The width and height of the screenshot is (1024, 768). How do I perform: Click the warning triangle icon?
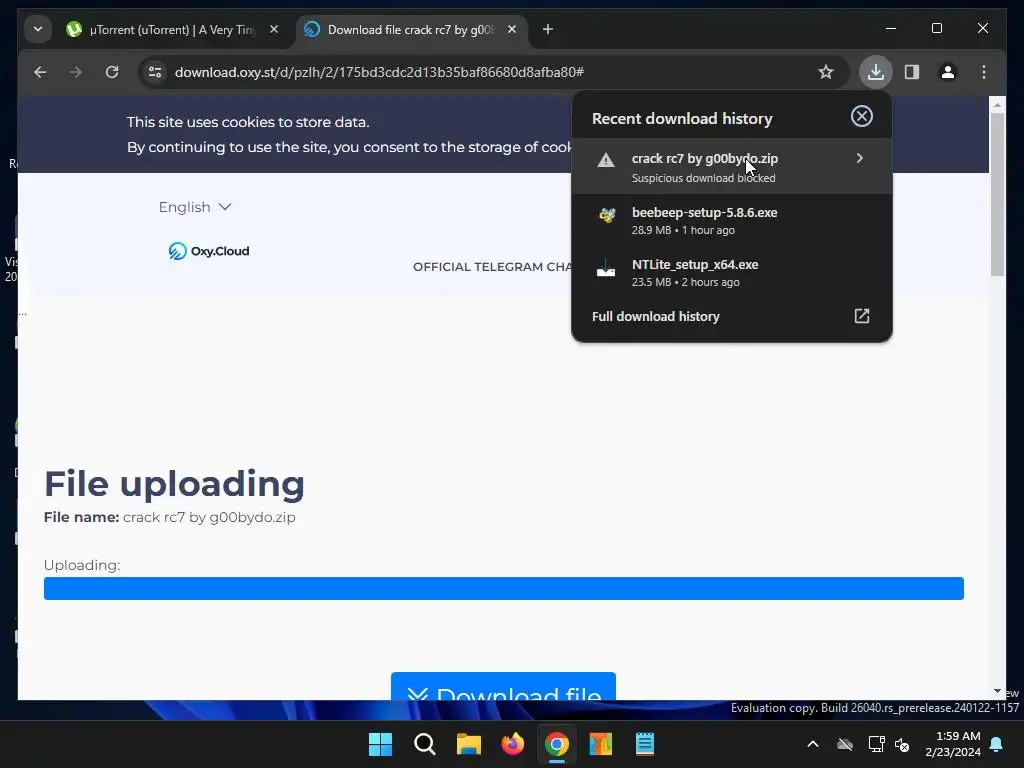click(606, 160)
